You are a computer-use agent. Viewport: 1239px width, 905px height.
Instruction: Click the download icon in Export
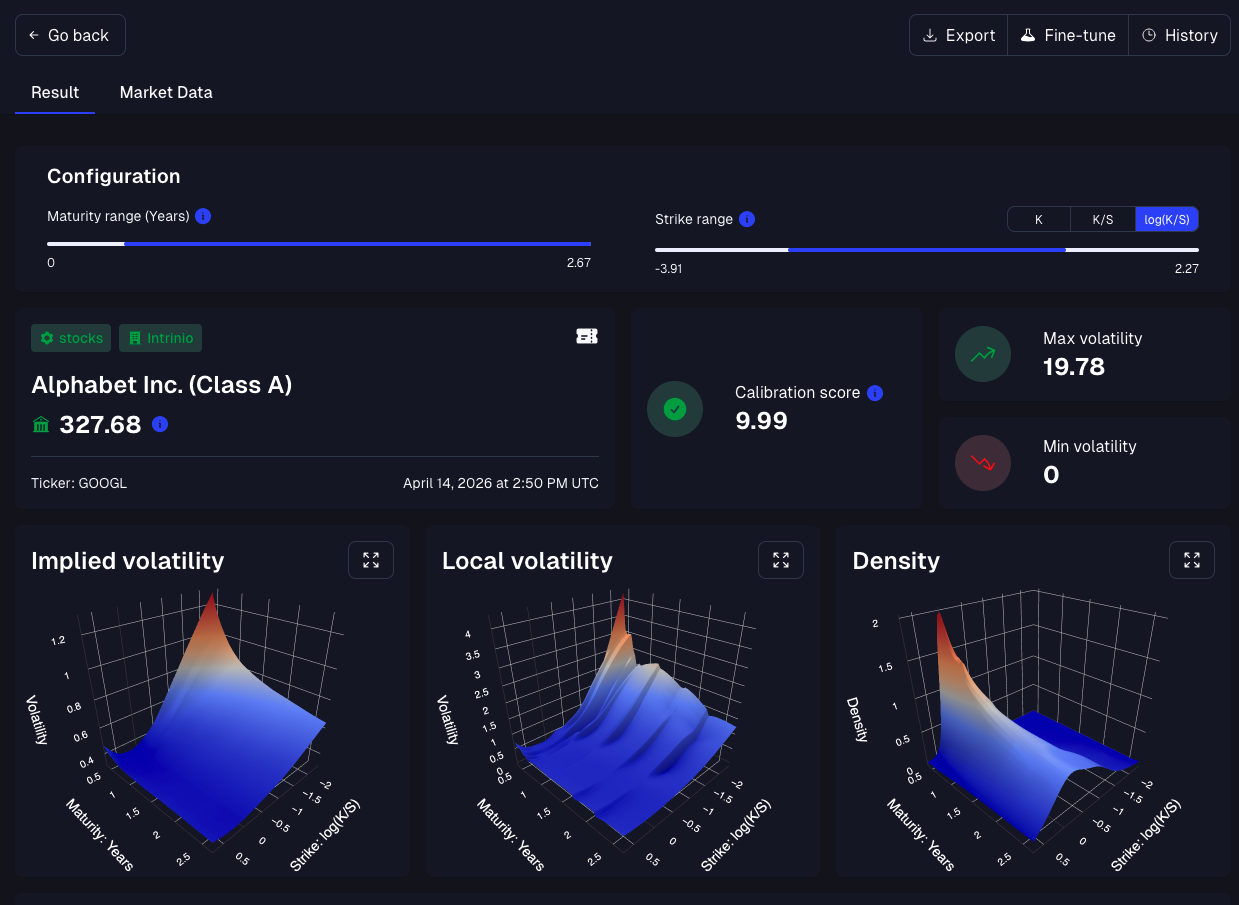930,35
